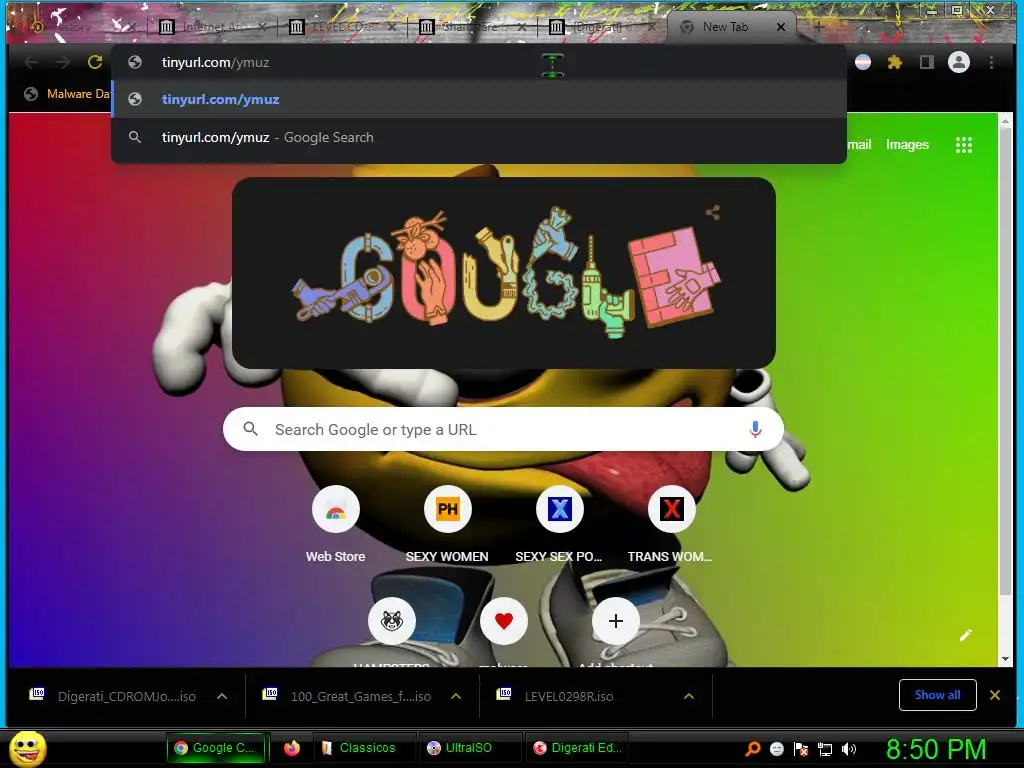Reload the page with the refresh icon

pos(95,62)
